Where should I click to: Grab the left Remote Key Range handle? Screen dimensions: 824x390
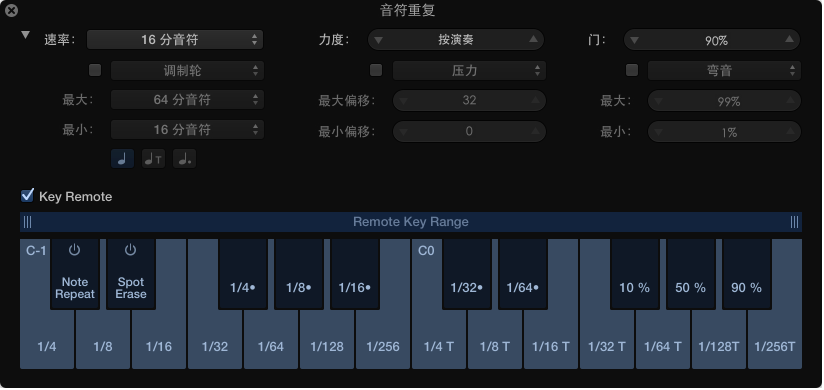click(x=27, y=222)
